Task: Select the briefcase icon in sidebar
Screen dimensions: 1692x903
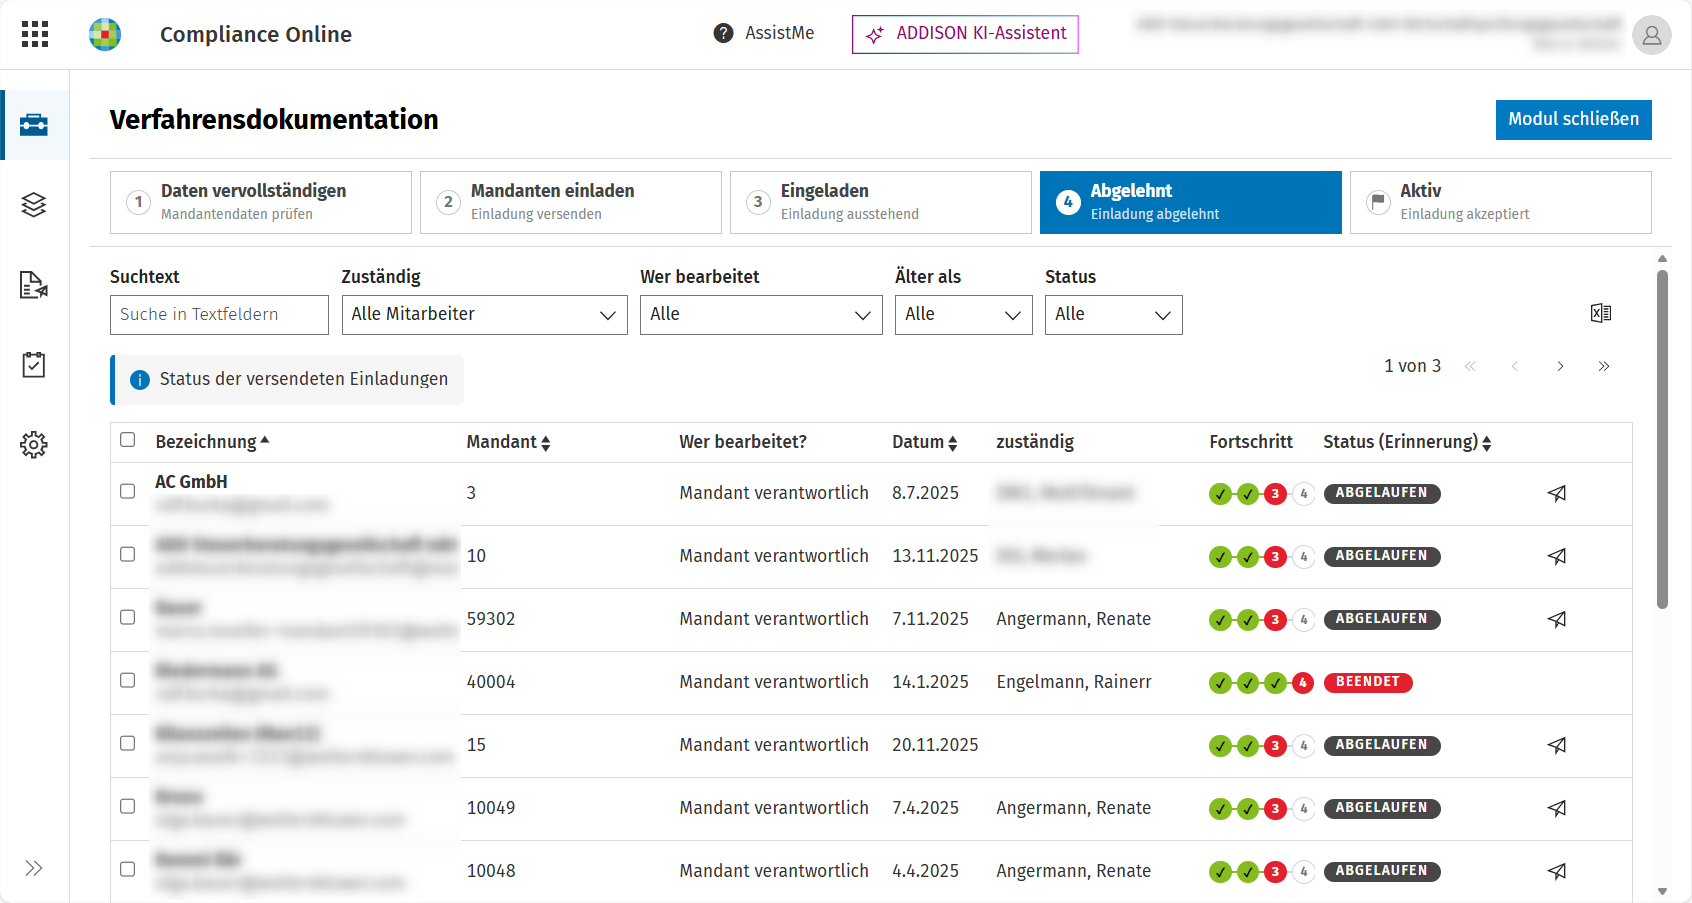Action: pos(34,125)
